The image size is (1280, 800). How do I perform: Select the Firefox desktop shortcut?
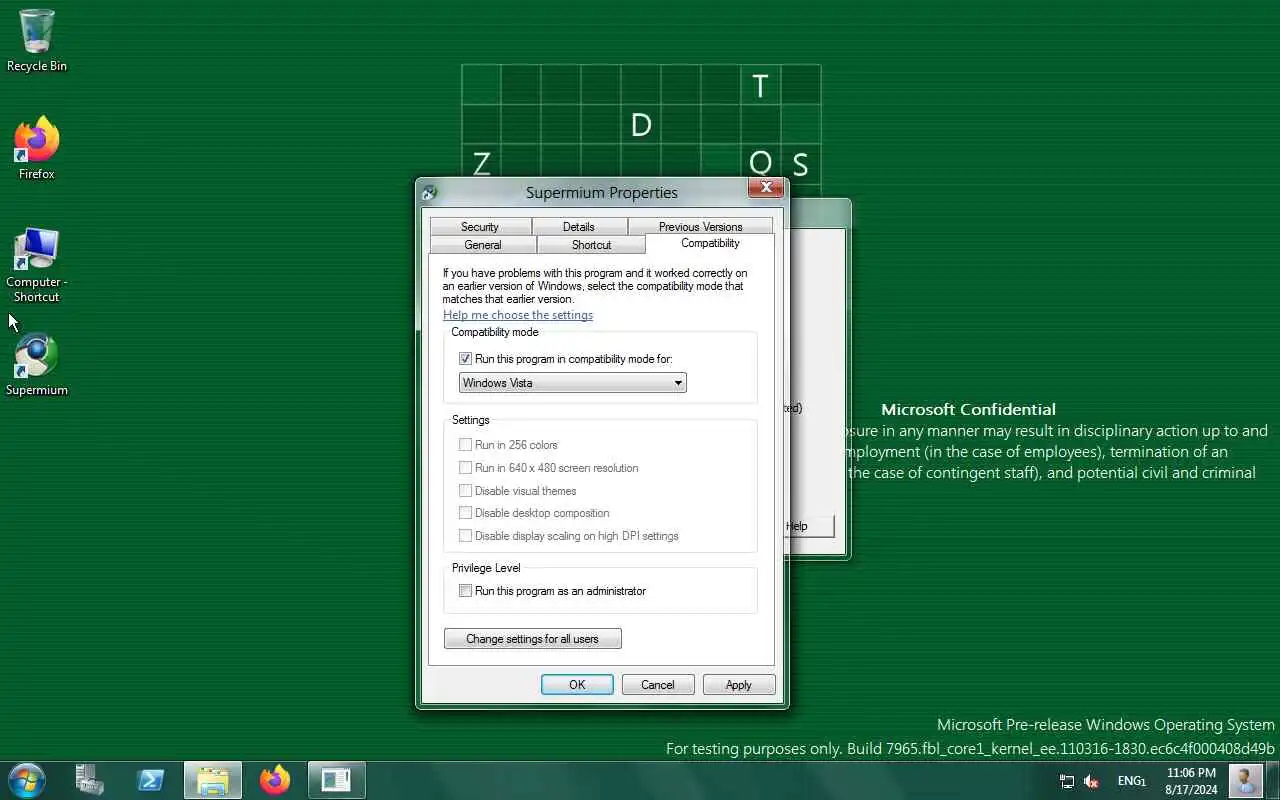tap(37, 149)
